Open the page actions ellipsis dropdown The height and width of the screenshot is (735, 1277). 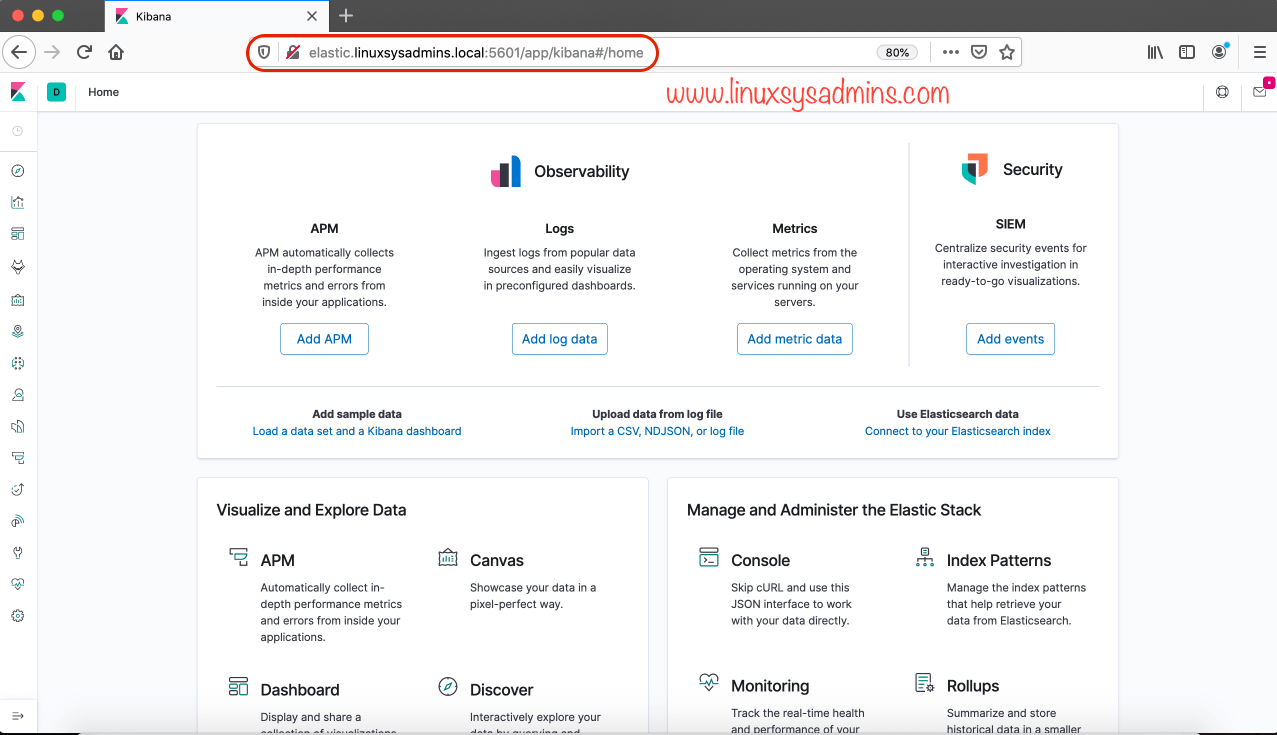(949, 52)
